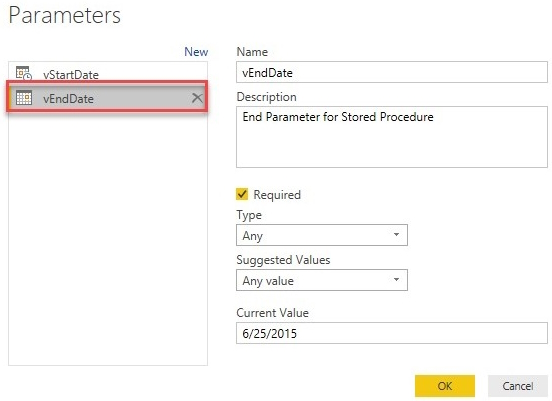The width and height of the screenshot is (552, 401).
Task: Click the vStartDate date-time parameter icon
Action: pos(24,73)
